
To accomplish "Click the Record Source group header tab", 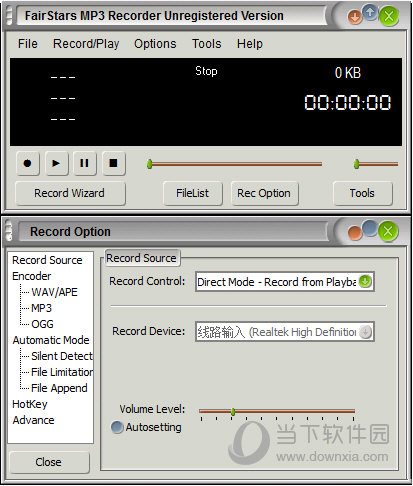I will point(142,258).
